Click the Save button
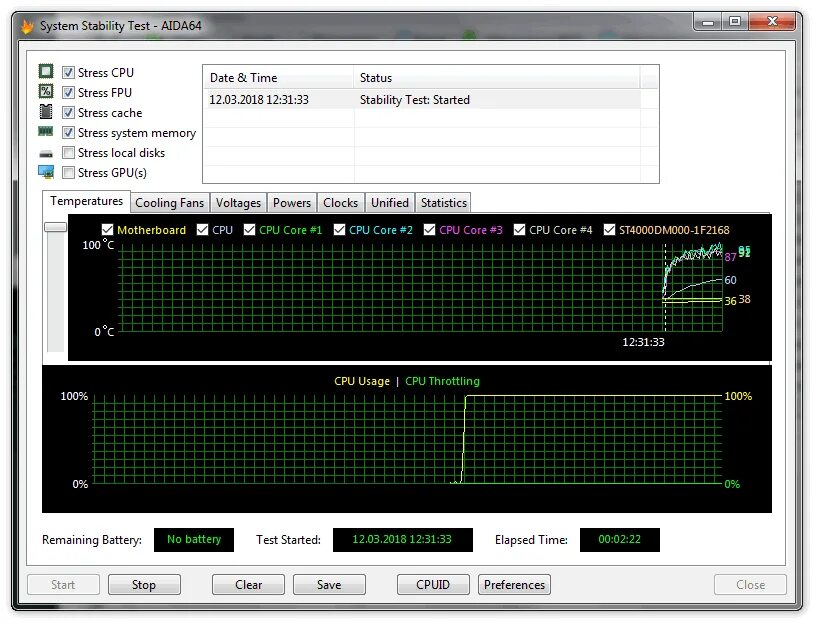Viewport: 814px width, 622px height. coord(329,585)
